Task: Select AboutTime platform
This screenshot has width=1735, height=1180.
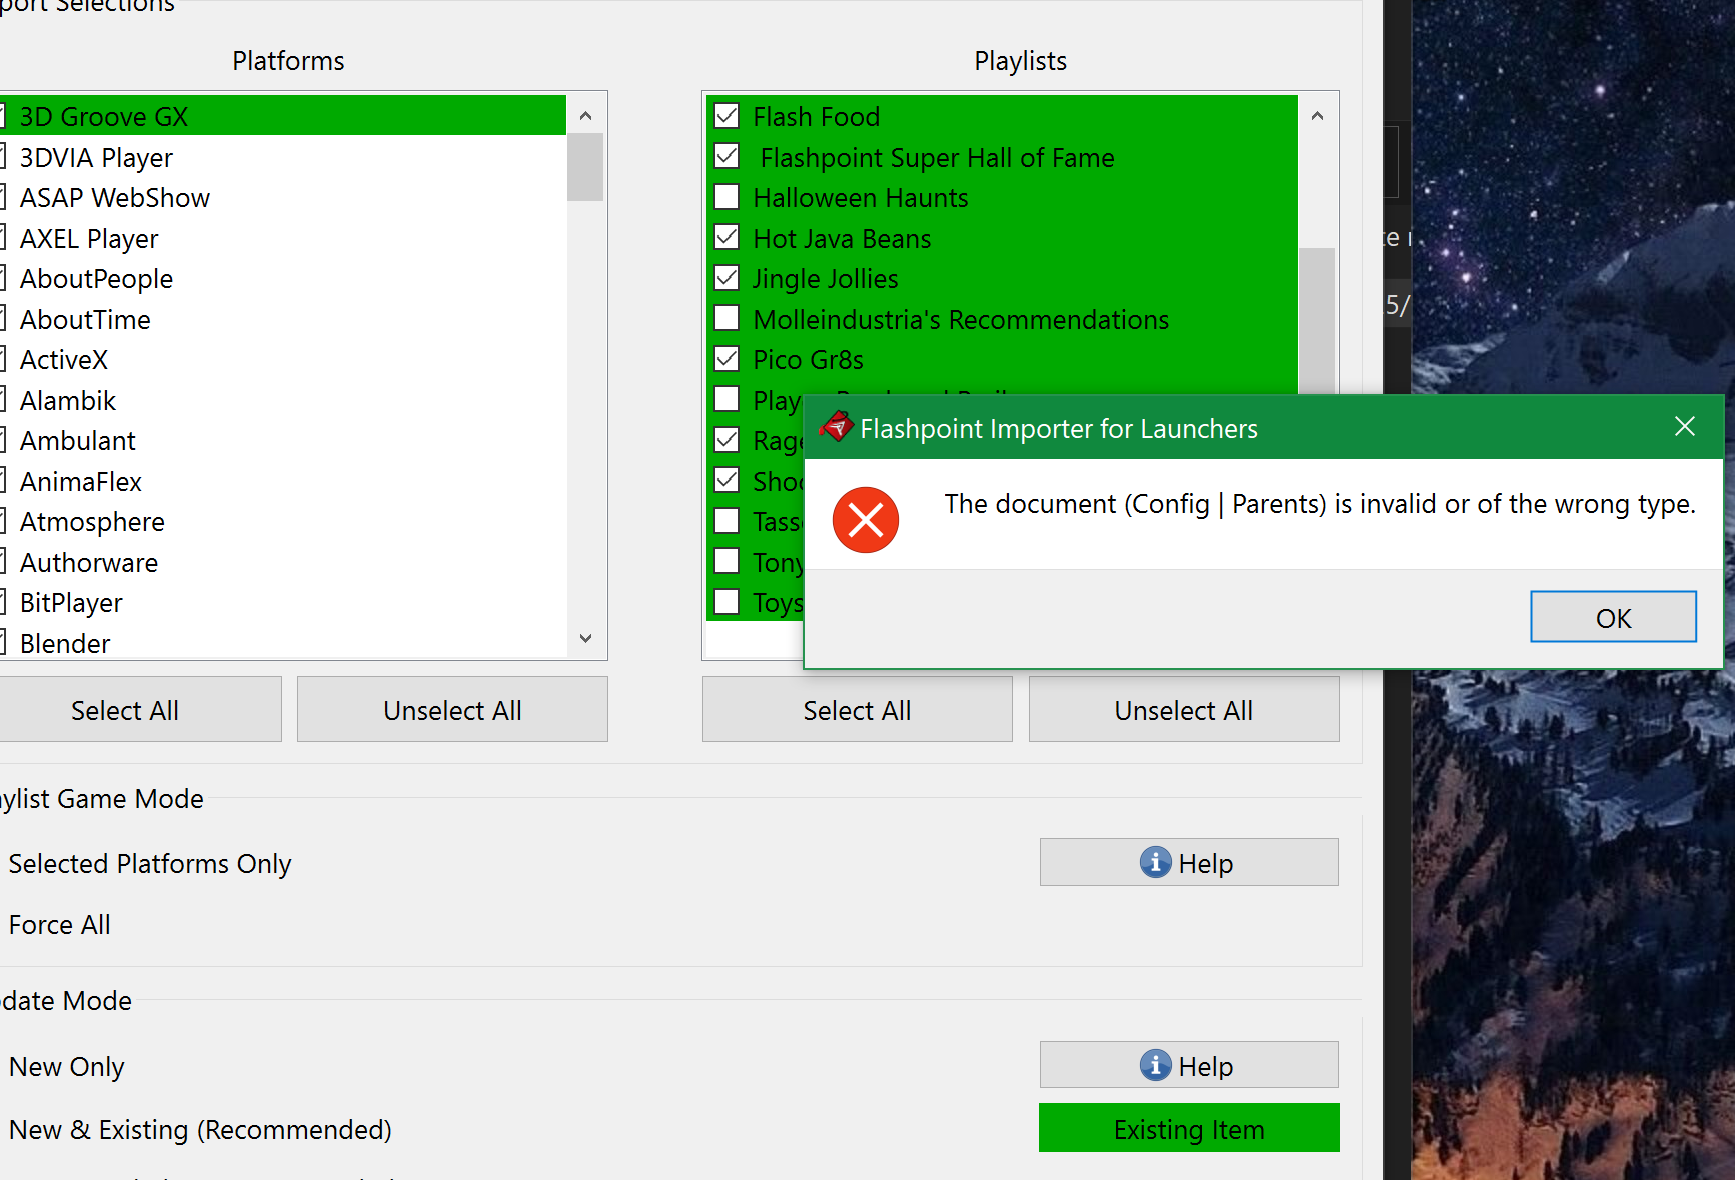Action: [x=283, y=319]
